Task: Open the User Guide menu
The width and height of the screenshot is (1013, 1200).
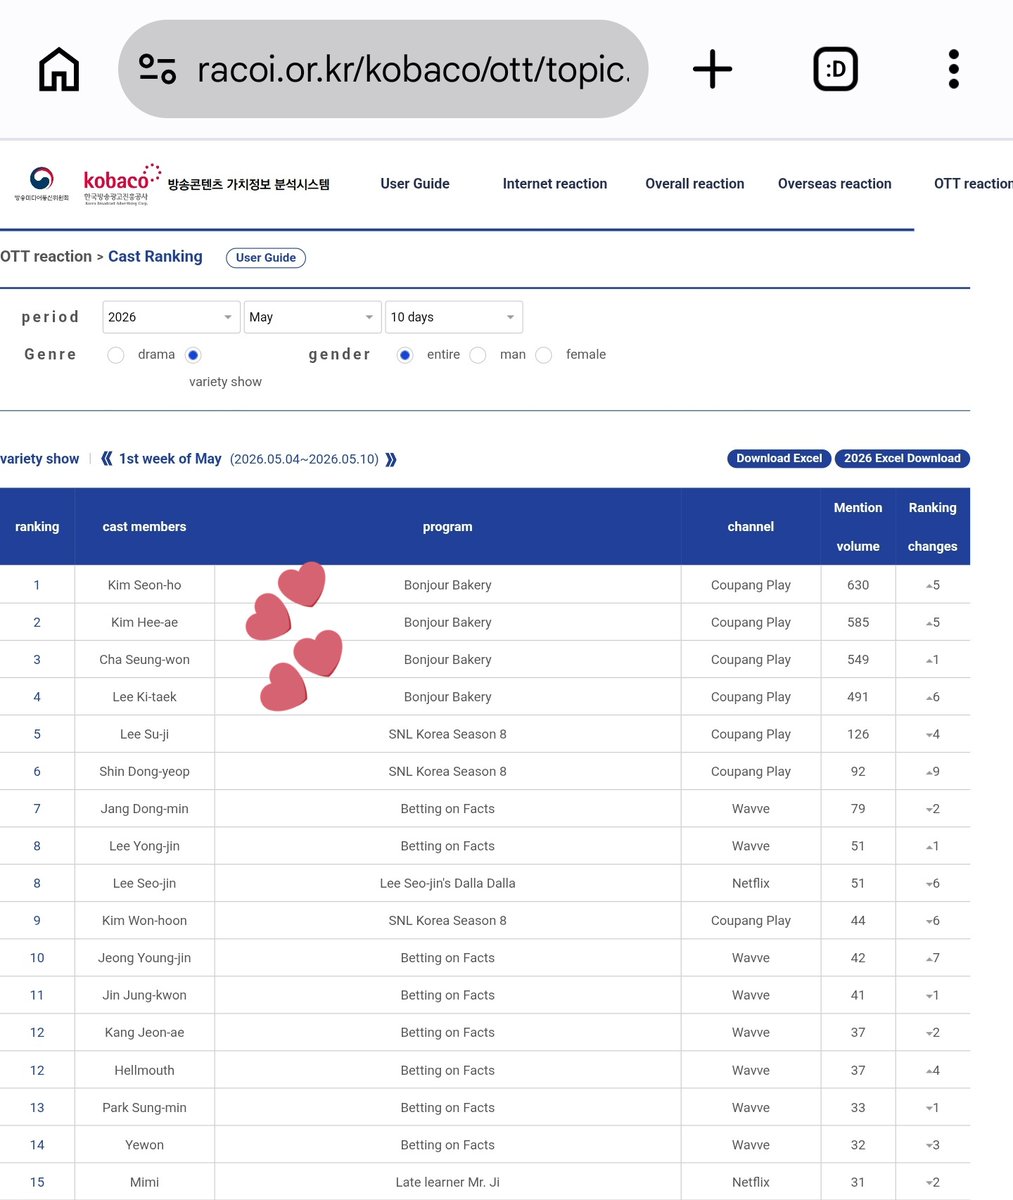Action: click(x=415, y=184)
